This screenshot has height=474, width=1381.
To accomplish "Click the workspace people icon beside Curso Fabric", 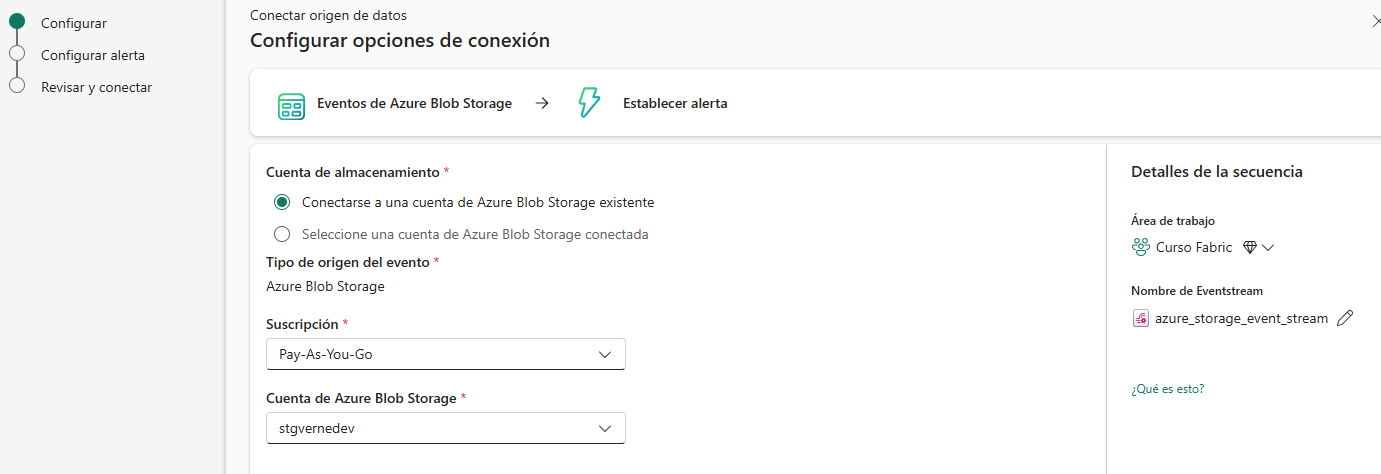I will [1140, 247].
